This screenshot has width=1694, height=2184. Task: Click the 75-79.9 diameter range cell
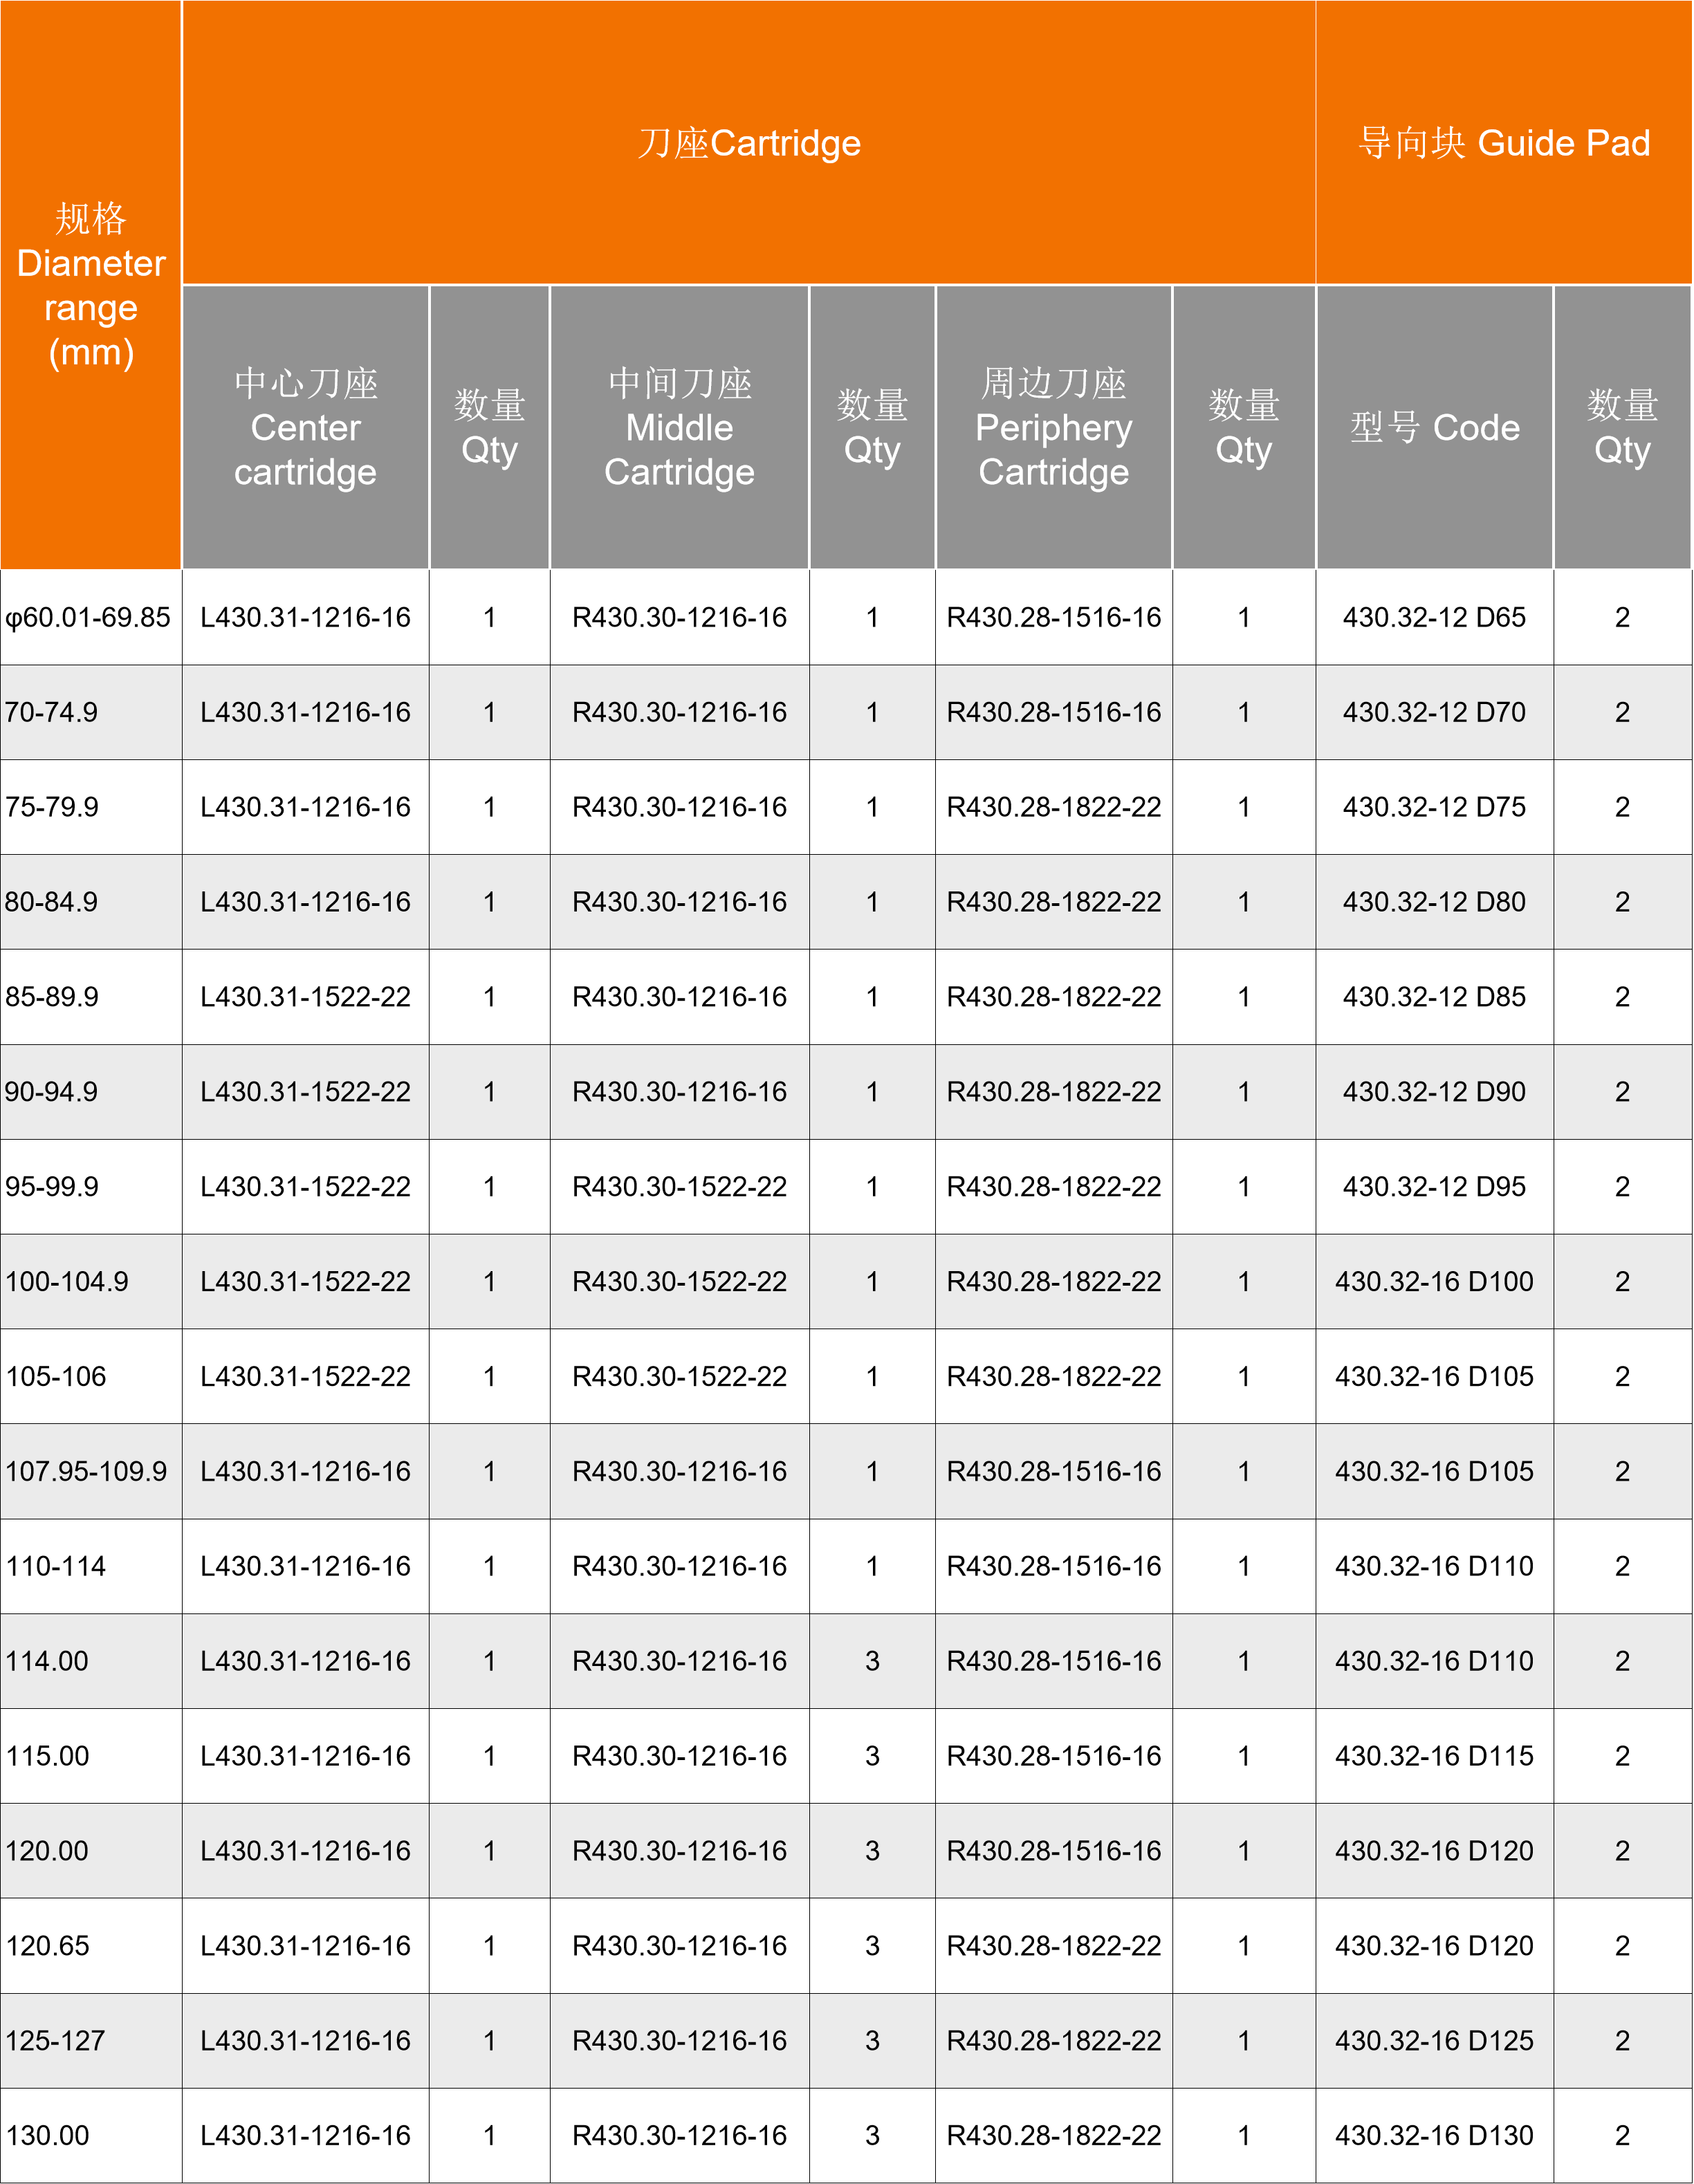pyautogui.click(x=52, y=807)
